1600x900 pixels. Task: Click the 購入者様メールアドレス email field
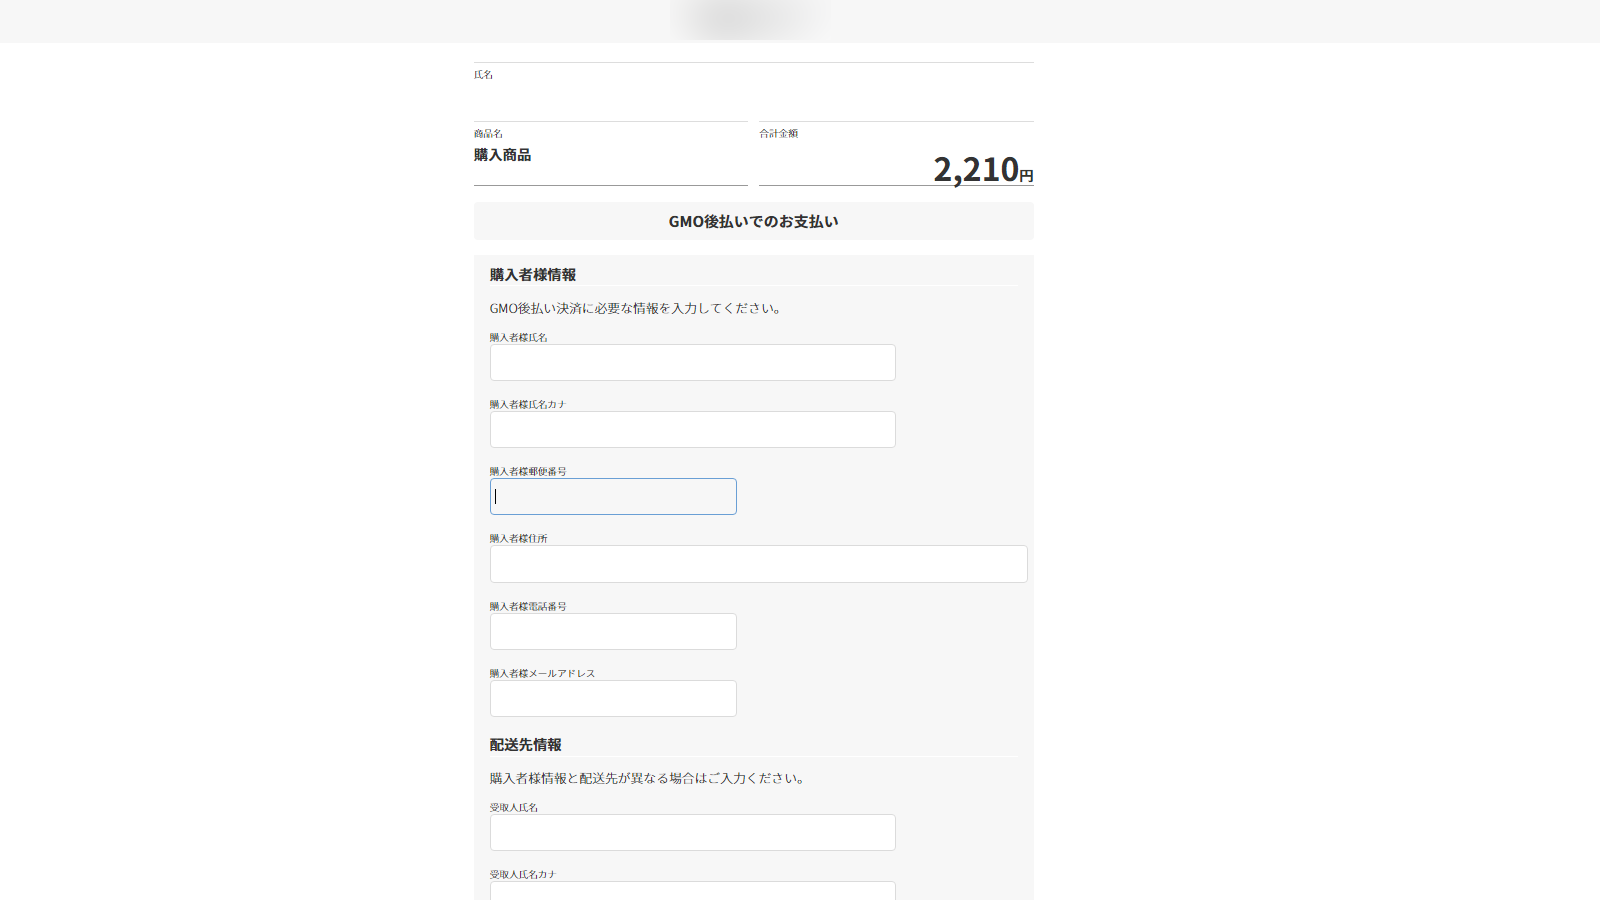[613, 698]
